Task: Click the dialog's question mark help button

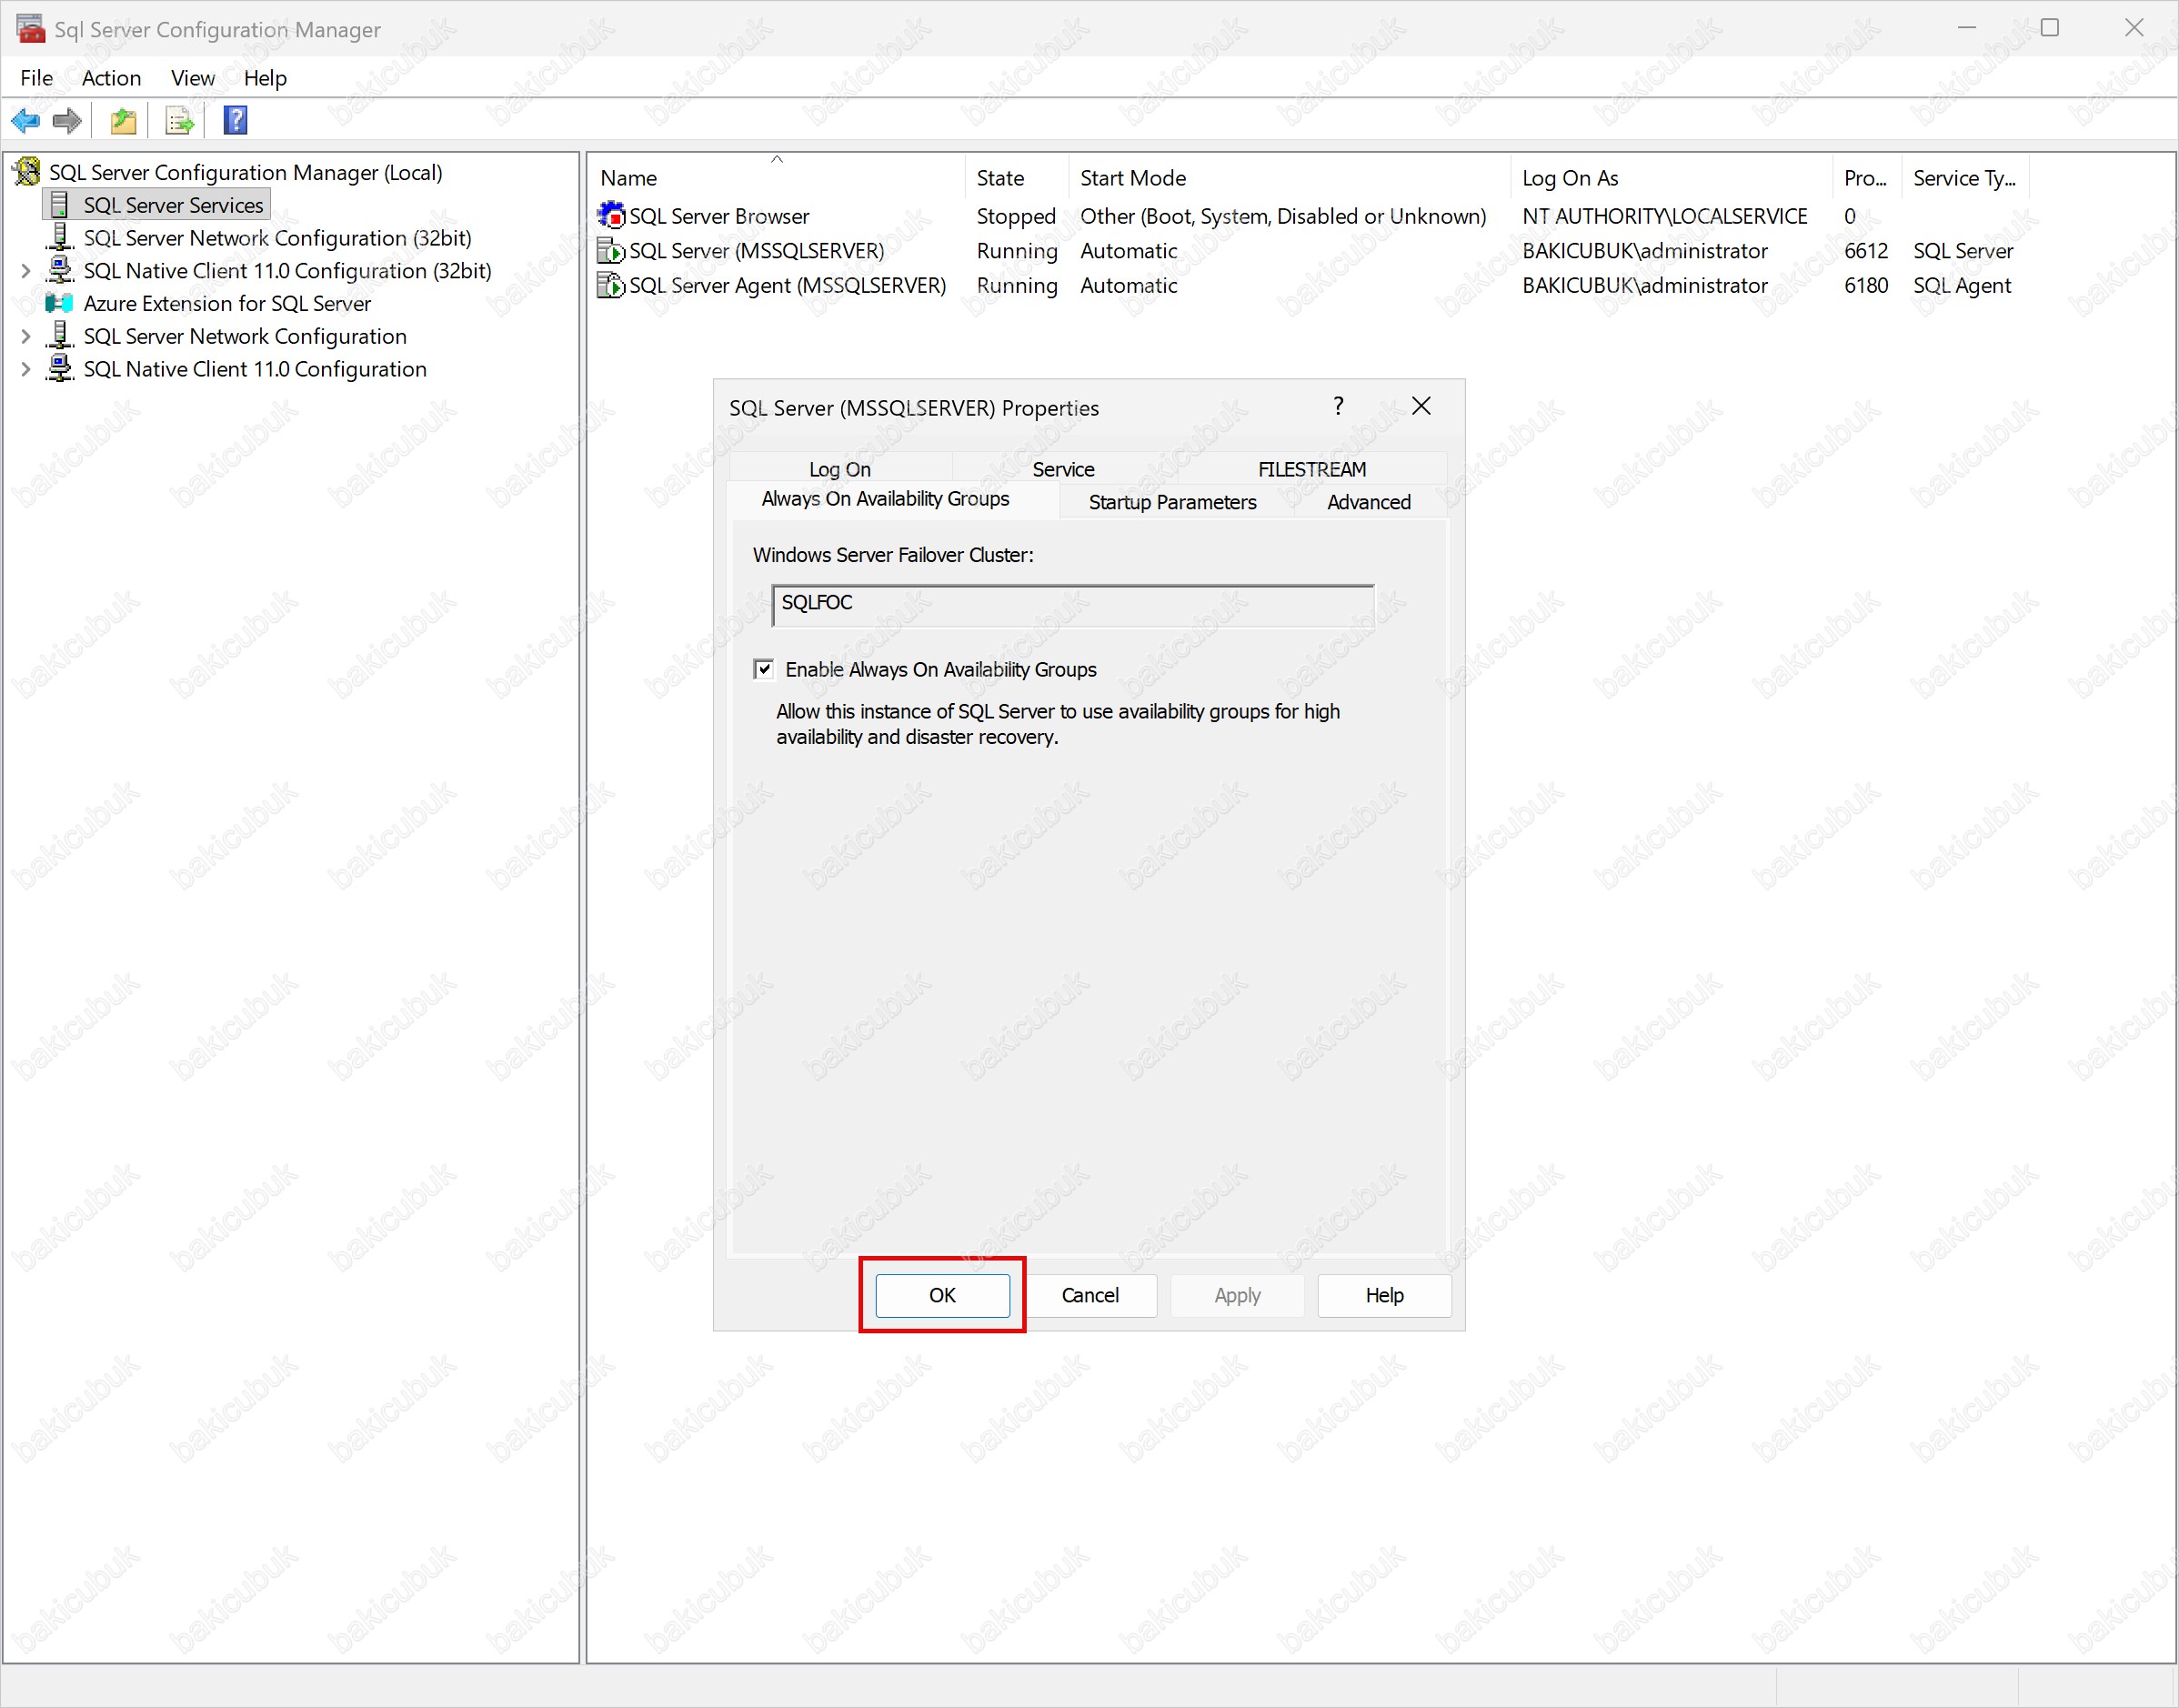Action: (x=1338, y=406)
